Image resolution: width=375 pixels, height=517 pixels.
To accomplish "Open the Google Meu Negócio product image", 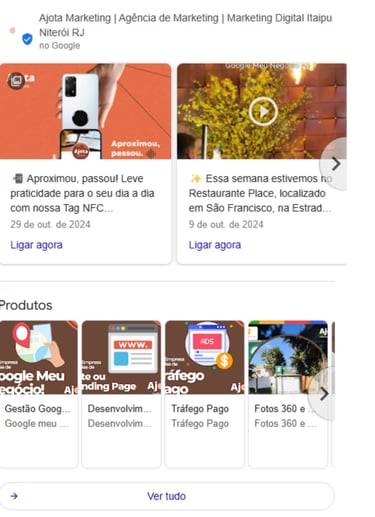I will [39, 357].
